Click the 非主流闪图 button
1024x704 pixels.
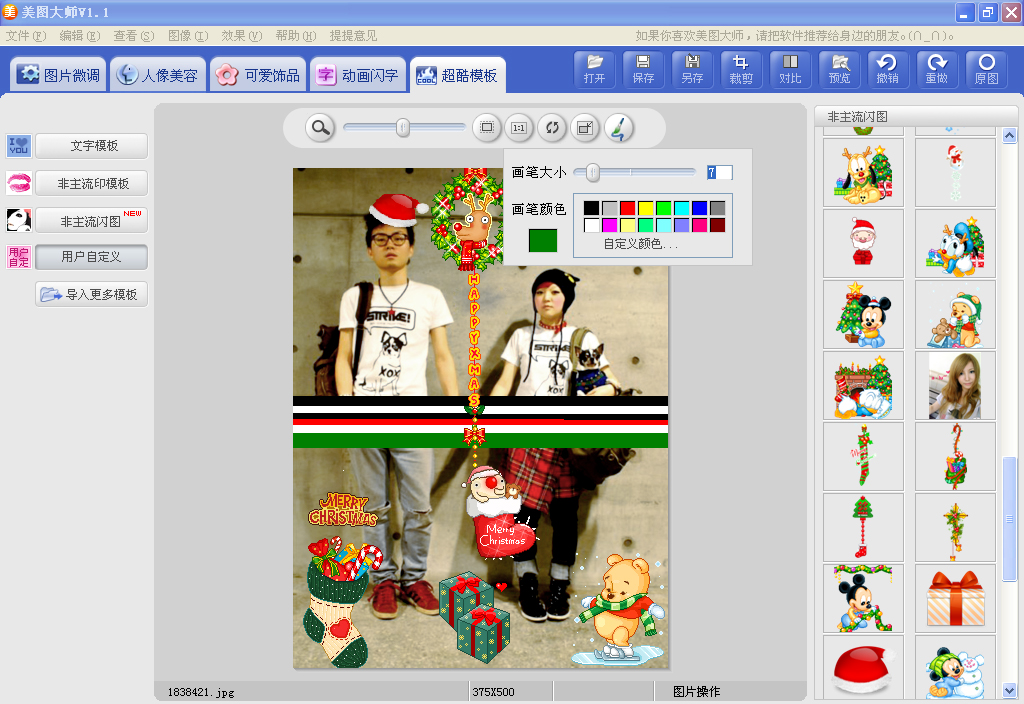pyautogui.click(x=91, y=221)
